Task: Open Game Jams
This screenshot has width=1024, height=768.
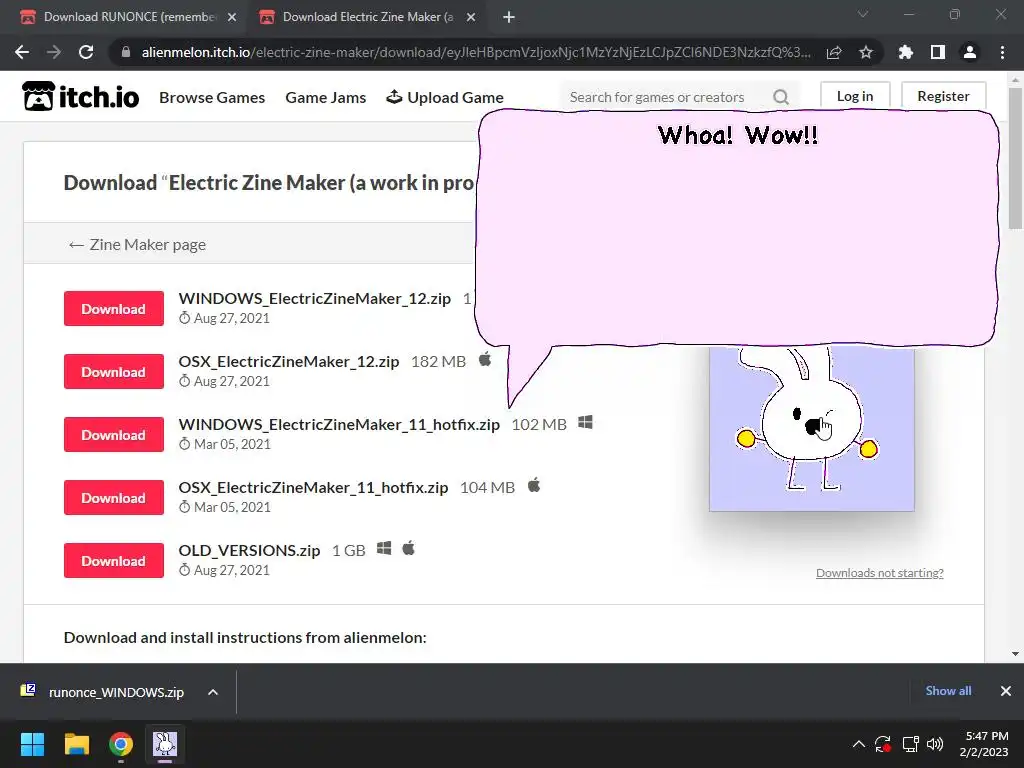Action: pyautogui.click(x=325, y=97)
